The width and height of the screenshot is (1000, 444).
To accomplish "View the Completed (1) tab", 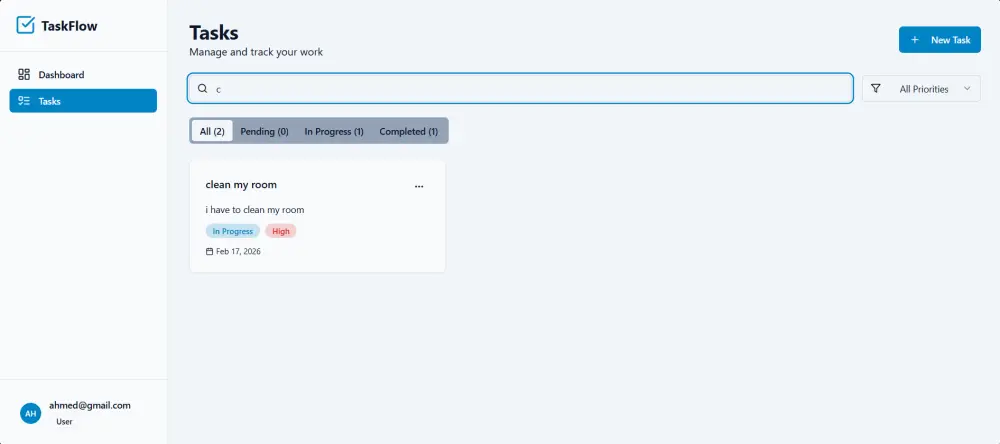I will (x=409, y=131).
